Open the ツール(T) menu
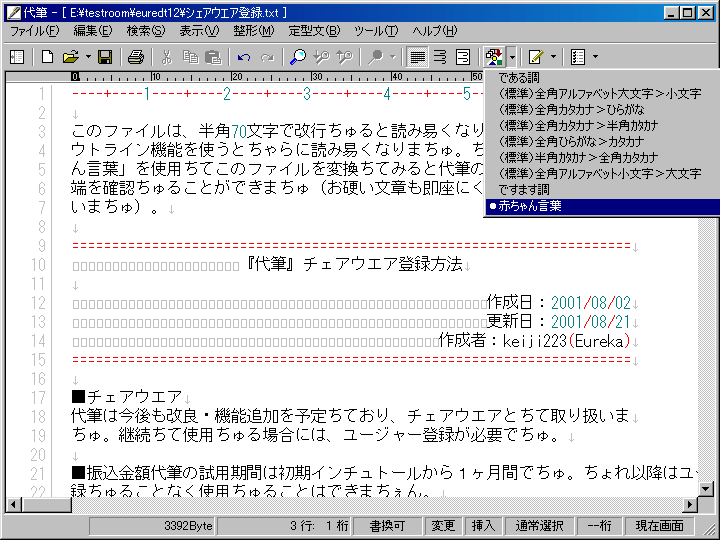Image resolution: width=720 pixels, height=540 pixels. 376,31
